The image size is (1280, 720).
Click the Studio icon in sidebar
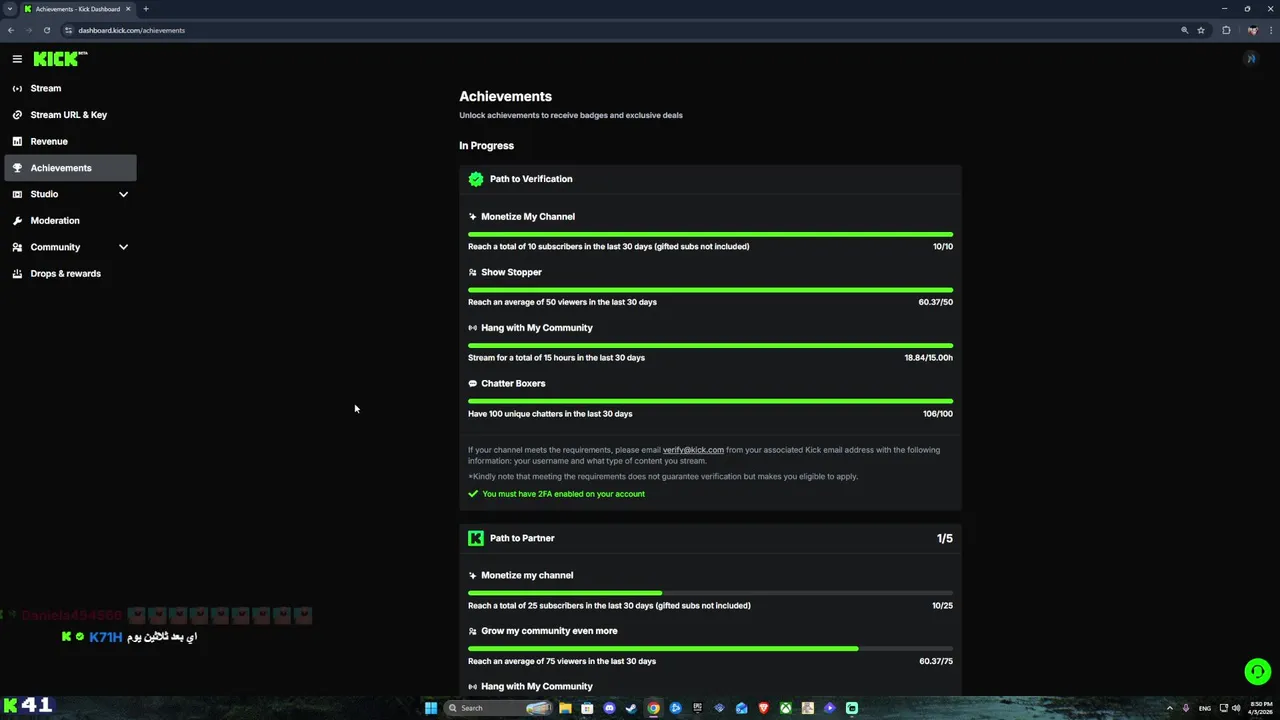point(17,194)
